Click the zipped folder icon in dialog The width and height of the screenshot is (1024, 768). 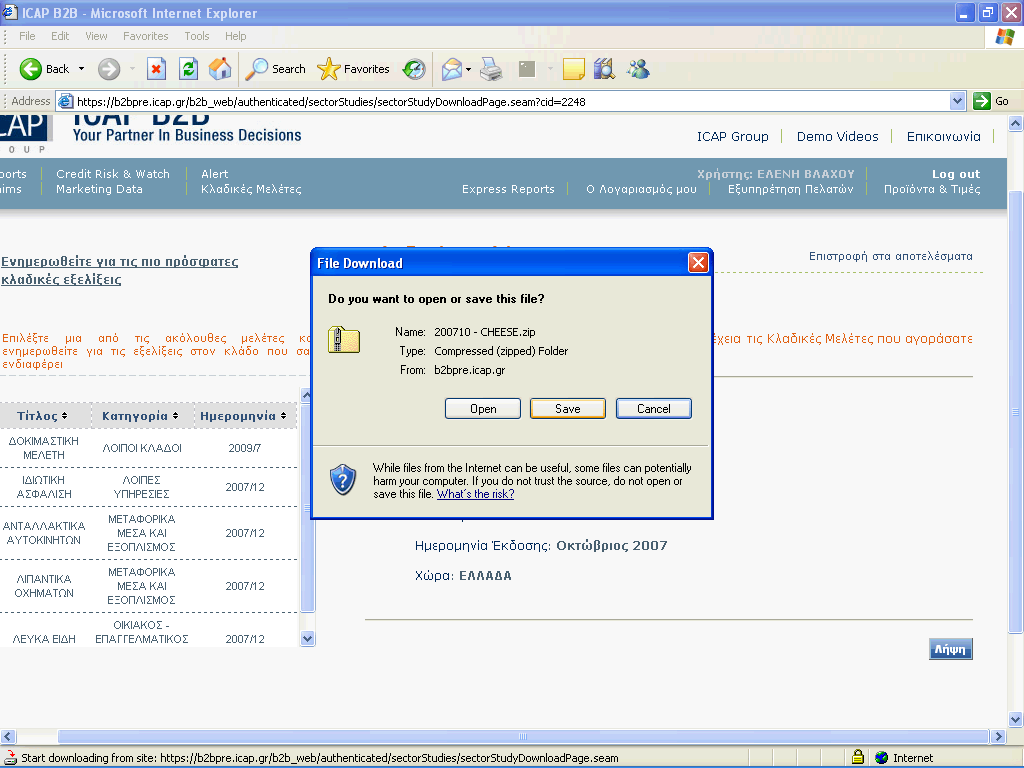pos(344,339)
